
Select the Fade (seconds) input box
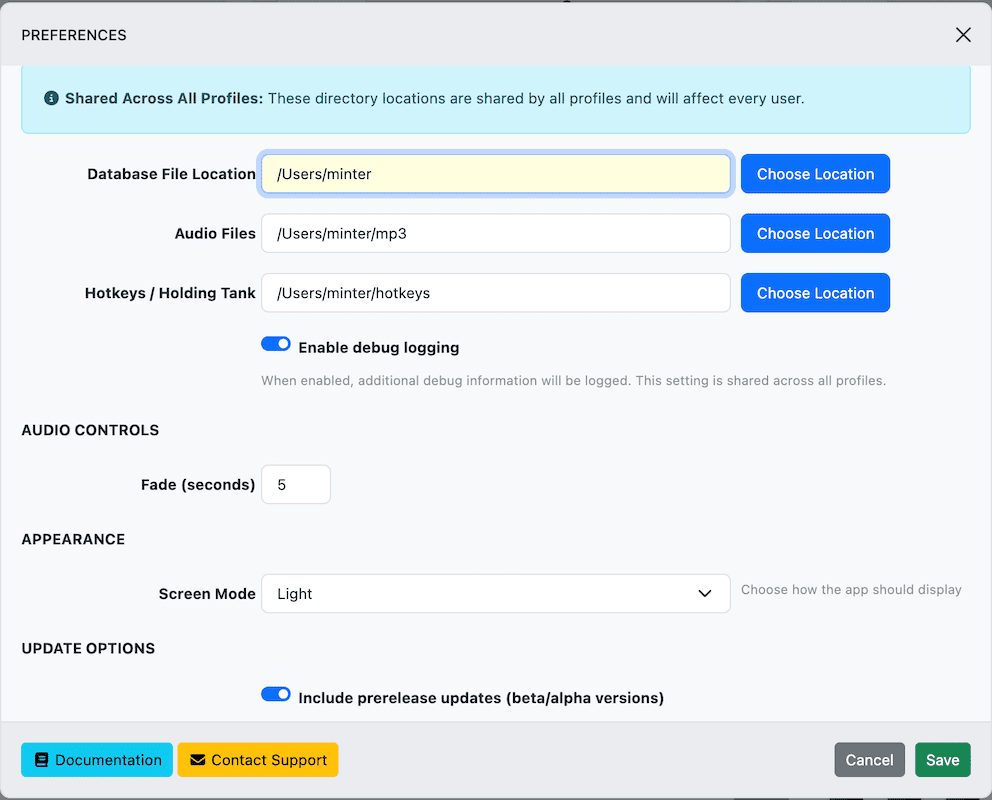tap(295, 485)
